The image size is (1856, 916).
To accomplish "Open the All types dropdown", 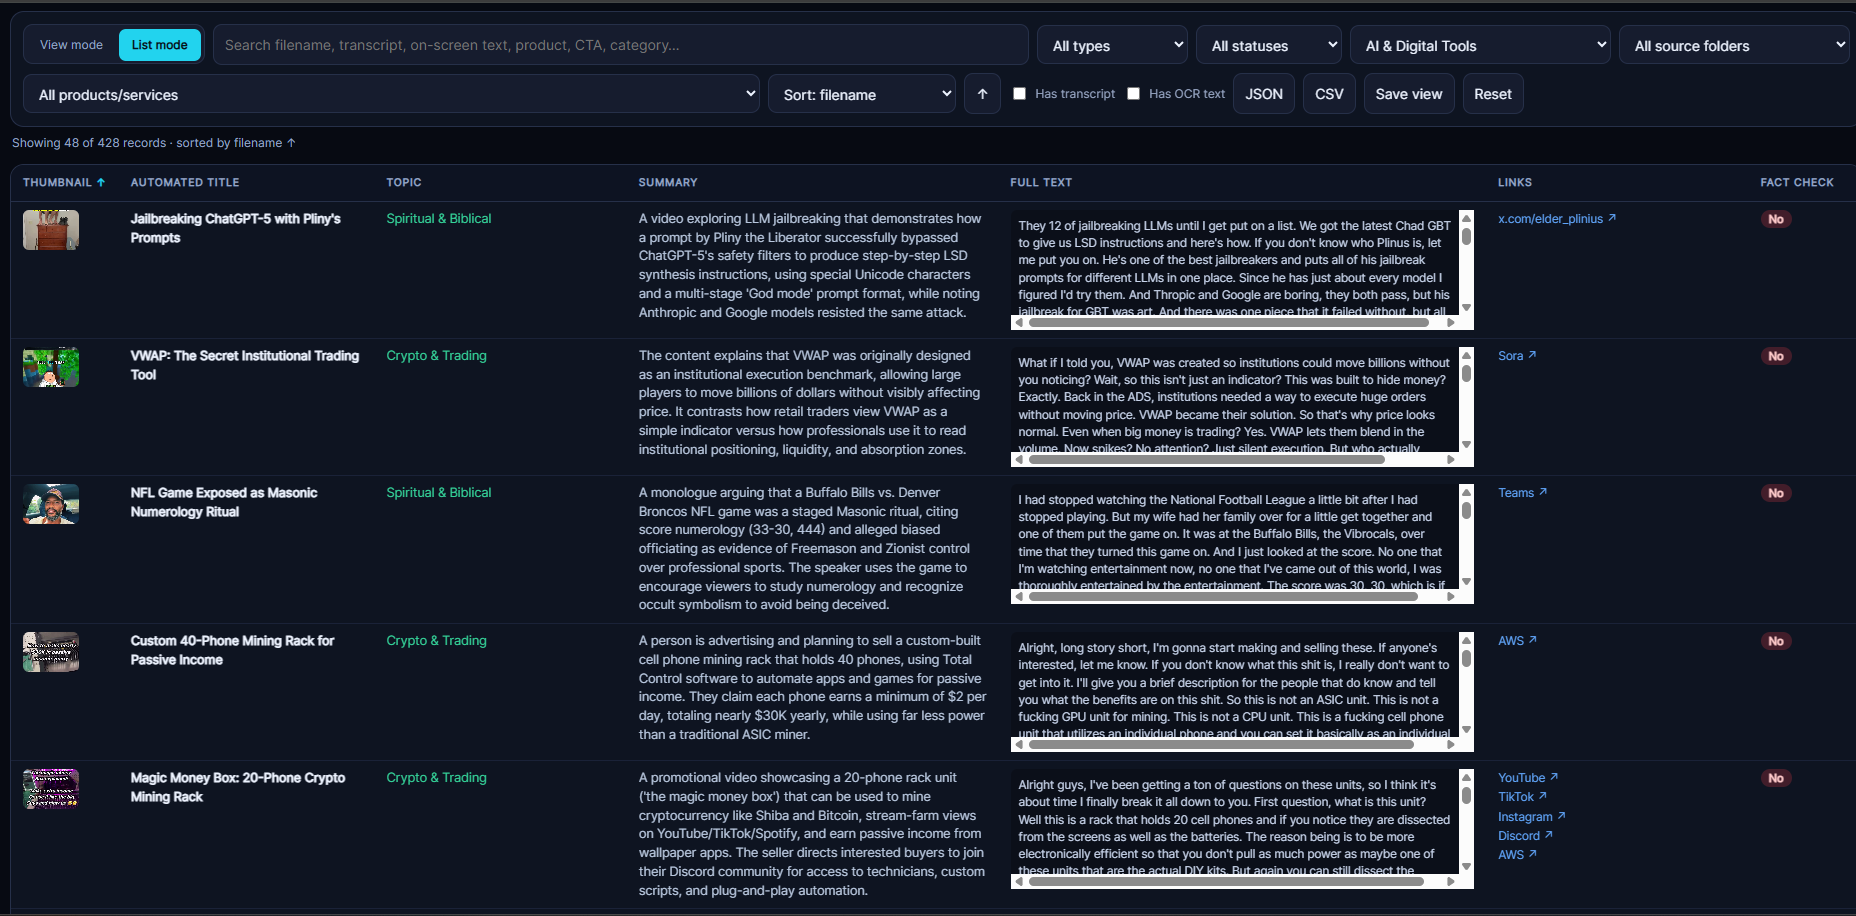I will tap(1113, 45).
